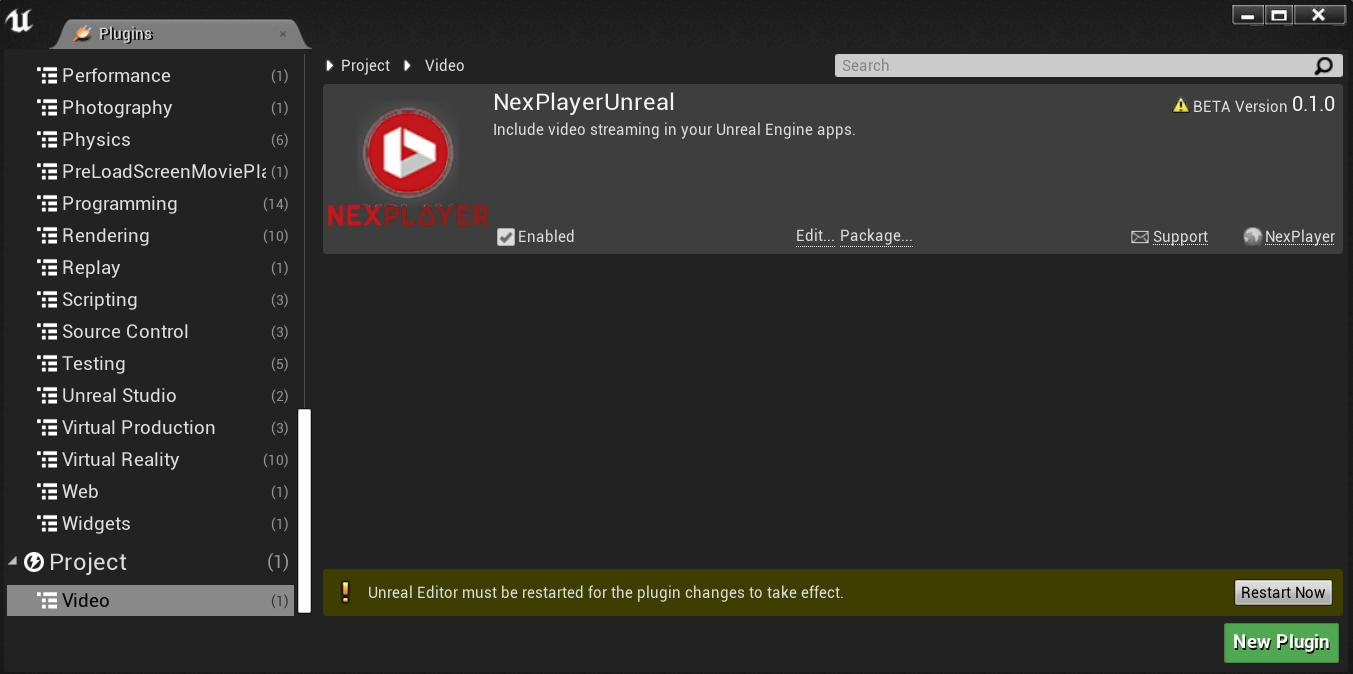Click the Project section lightning icon

[34, 562]
